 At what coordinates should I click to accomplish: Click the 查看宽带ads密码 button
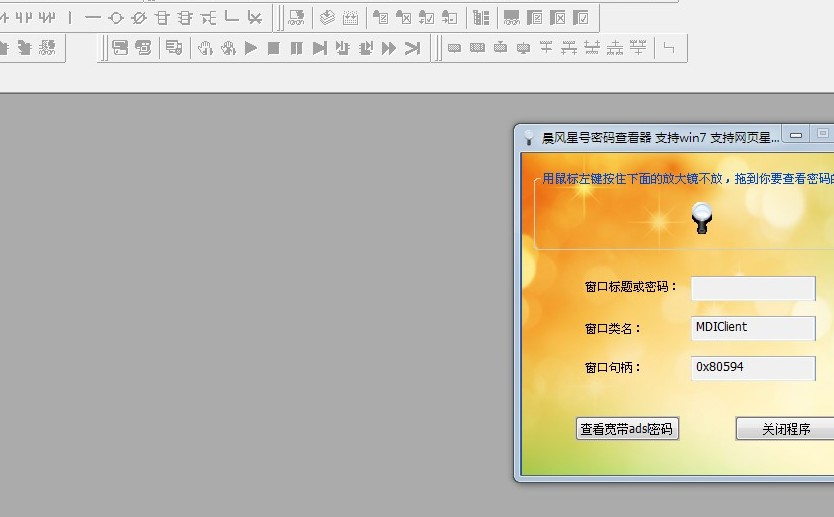(628, 429)
